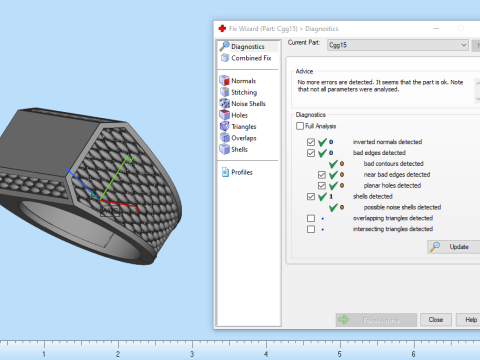Image resolution: width=480 pixels, height=360 pixels.
Task: Click the 'bad contours detected' text
Action: point(393,164)
